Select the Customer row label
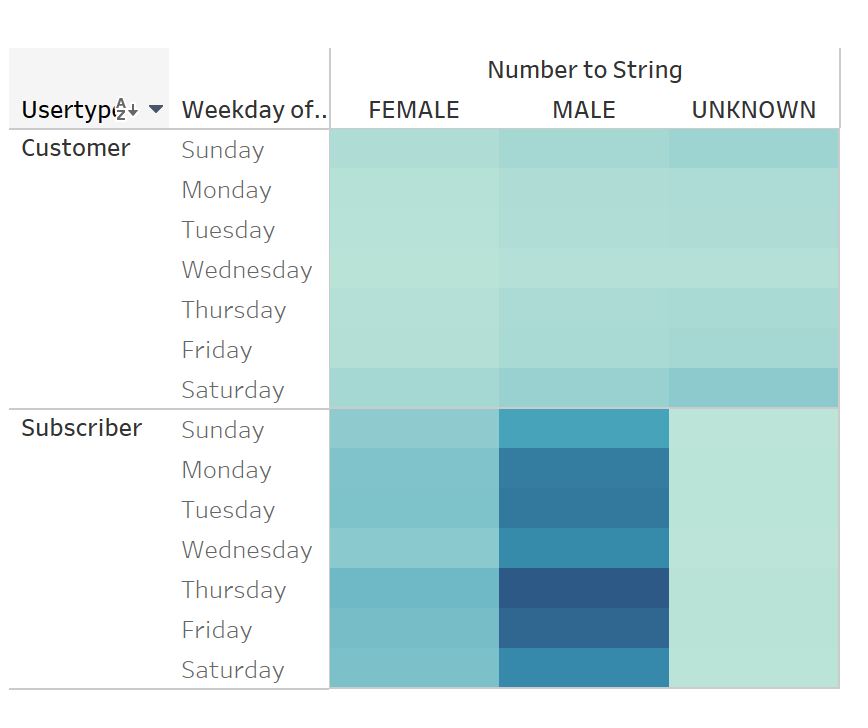This screenshot has height=728, width=868. tap(75, 148)
